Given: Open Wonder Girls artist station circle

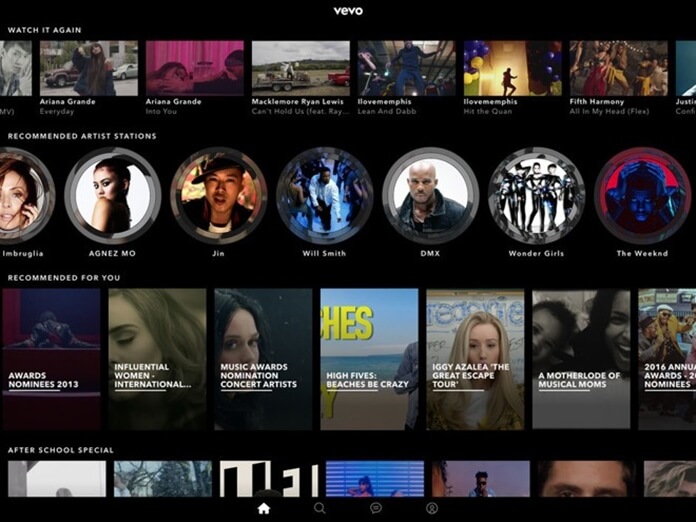Looking at the screenshot, I should (537, 196).
